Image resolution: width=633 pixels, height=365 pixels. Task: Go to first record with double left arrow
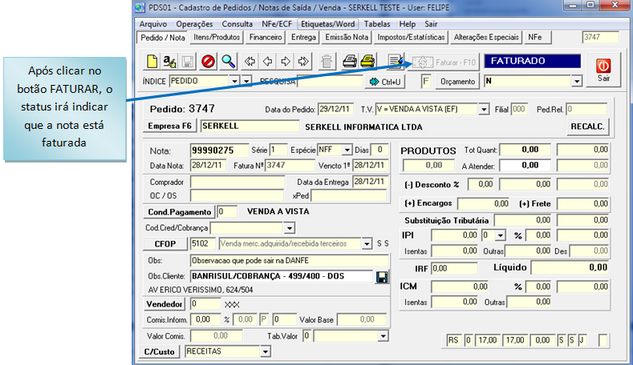coord(250,61)
